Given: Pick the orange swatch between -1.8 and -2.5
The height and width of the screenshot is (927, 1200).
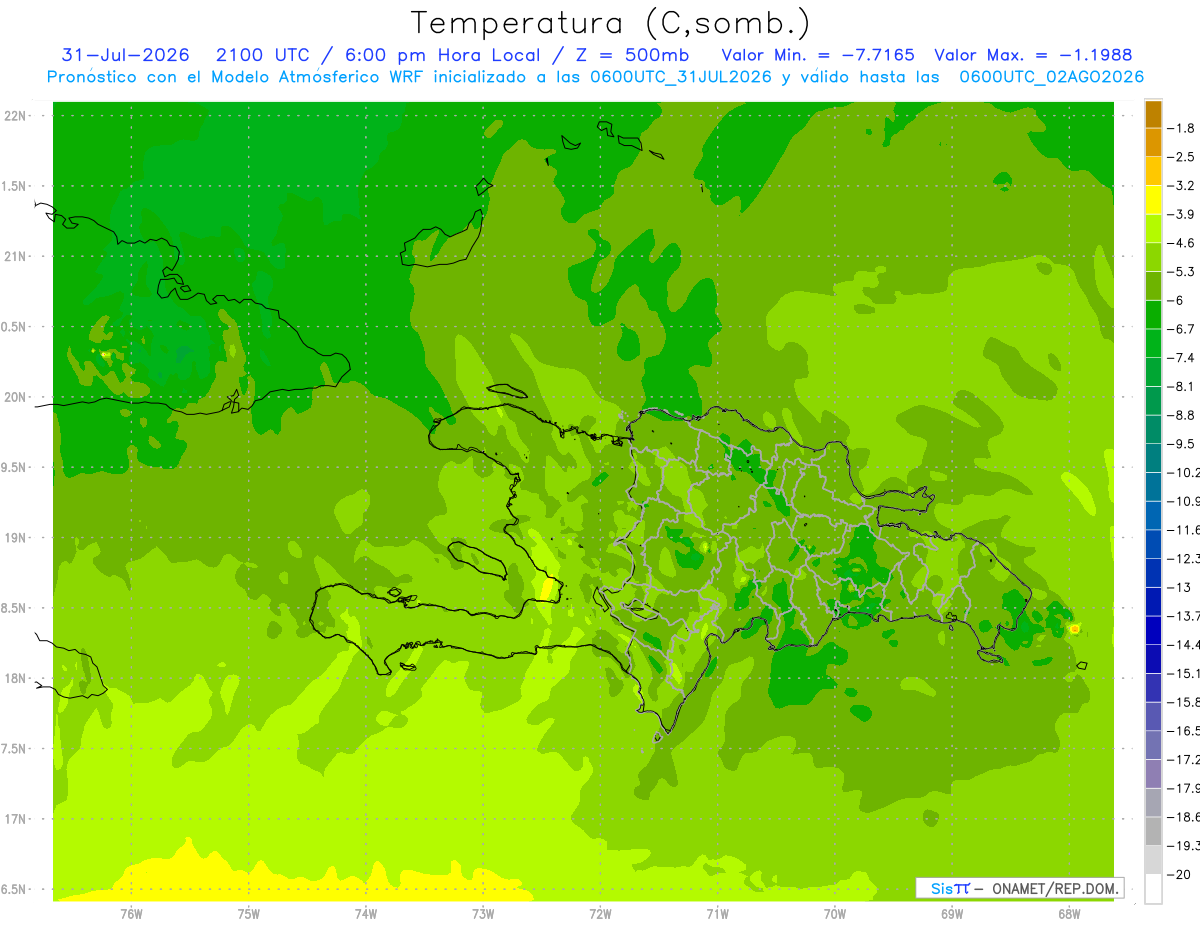Looking at the screenshot, I should coord(1153,143).
